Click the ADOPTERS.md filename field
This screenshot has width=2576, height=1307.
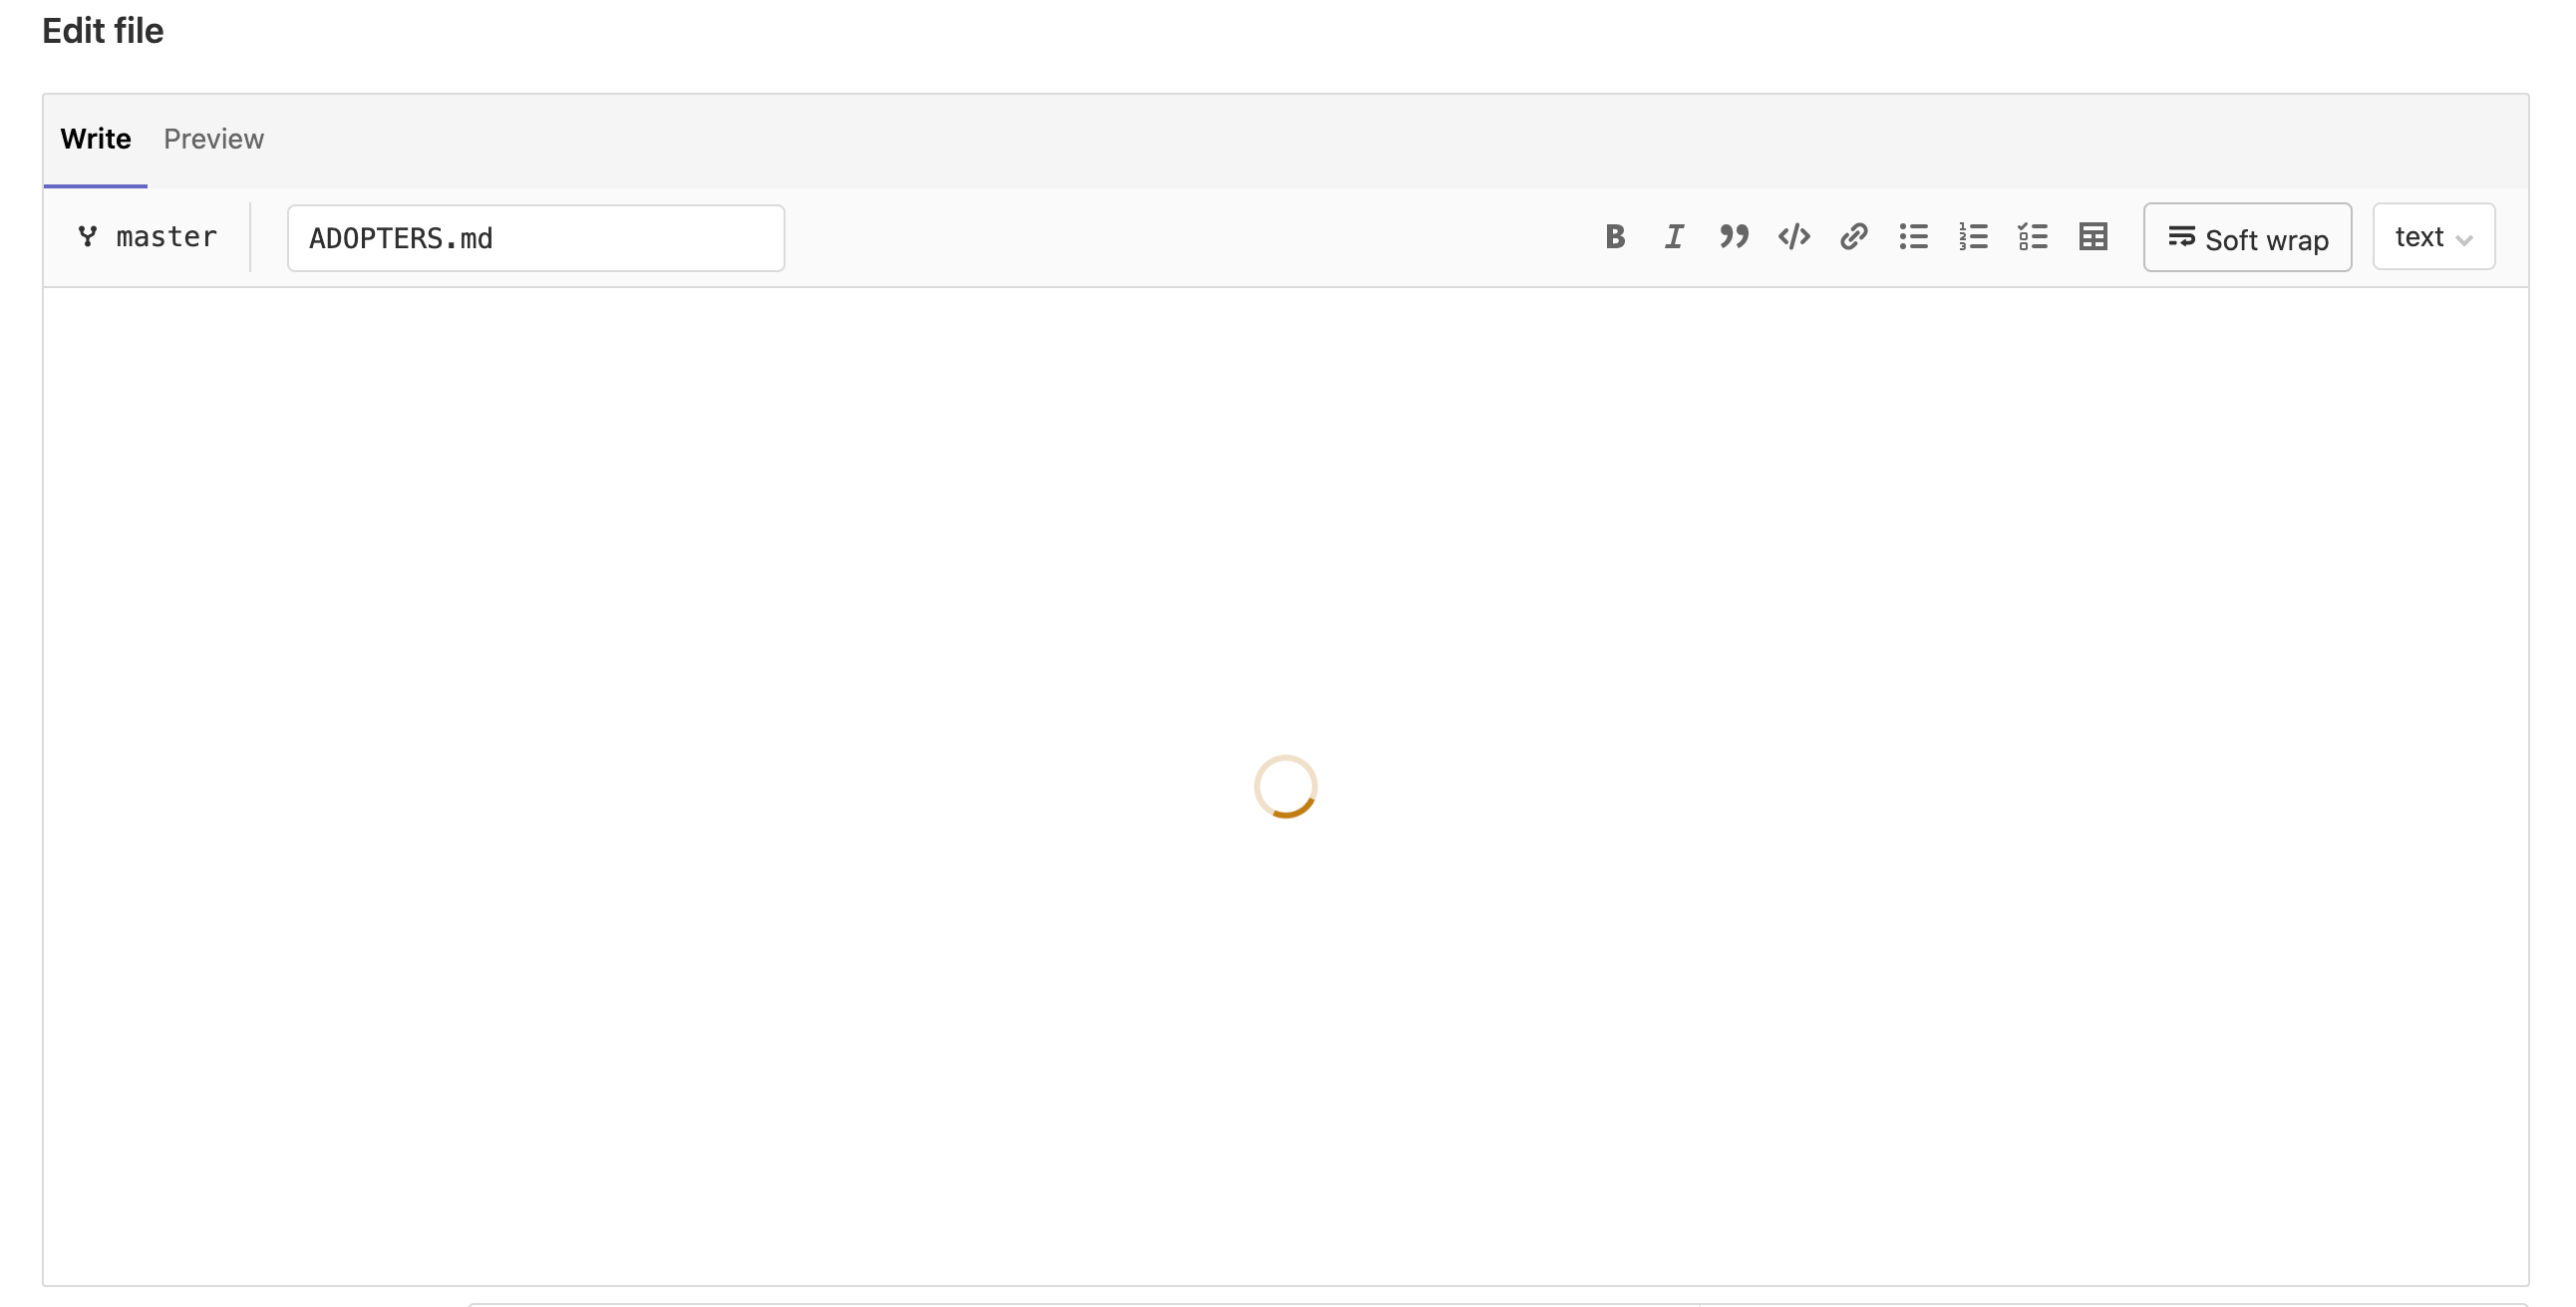(535, 236)
